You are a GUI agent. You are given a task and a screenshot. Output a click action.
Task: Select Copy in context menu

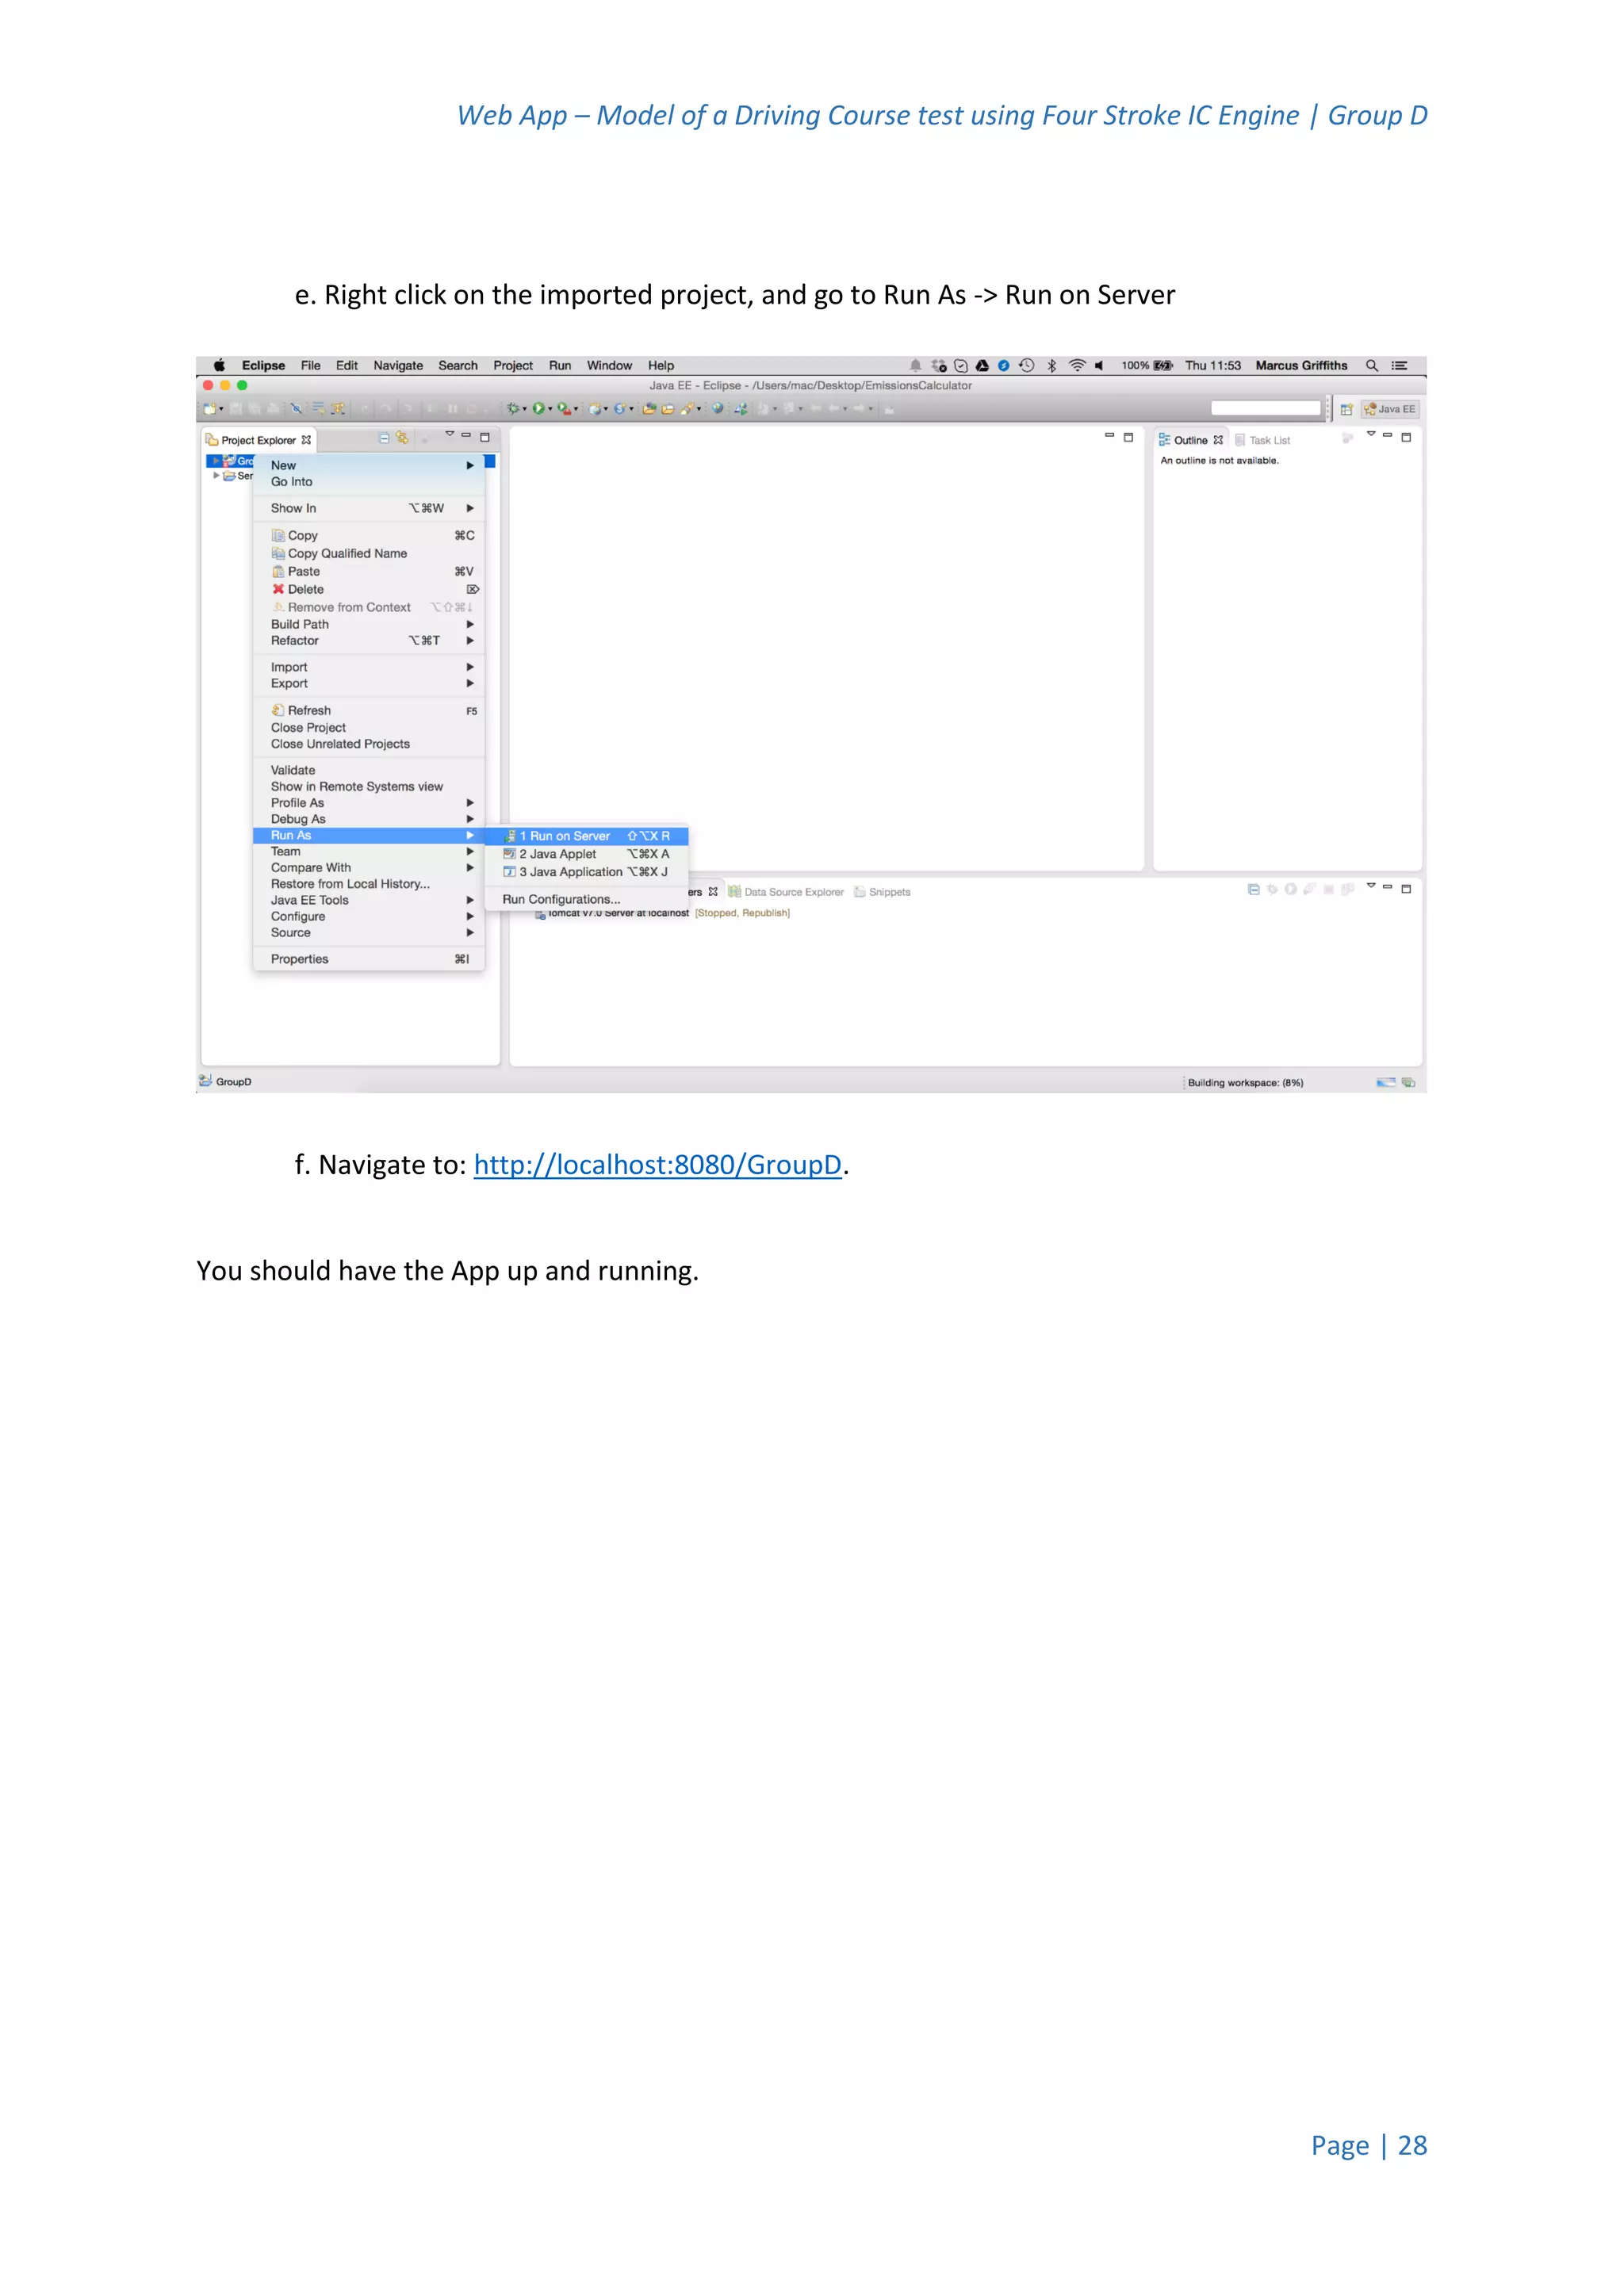pyautogui.click(x=369, y=536)
